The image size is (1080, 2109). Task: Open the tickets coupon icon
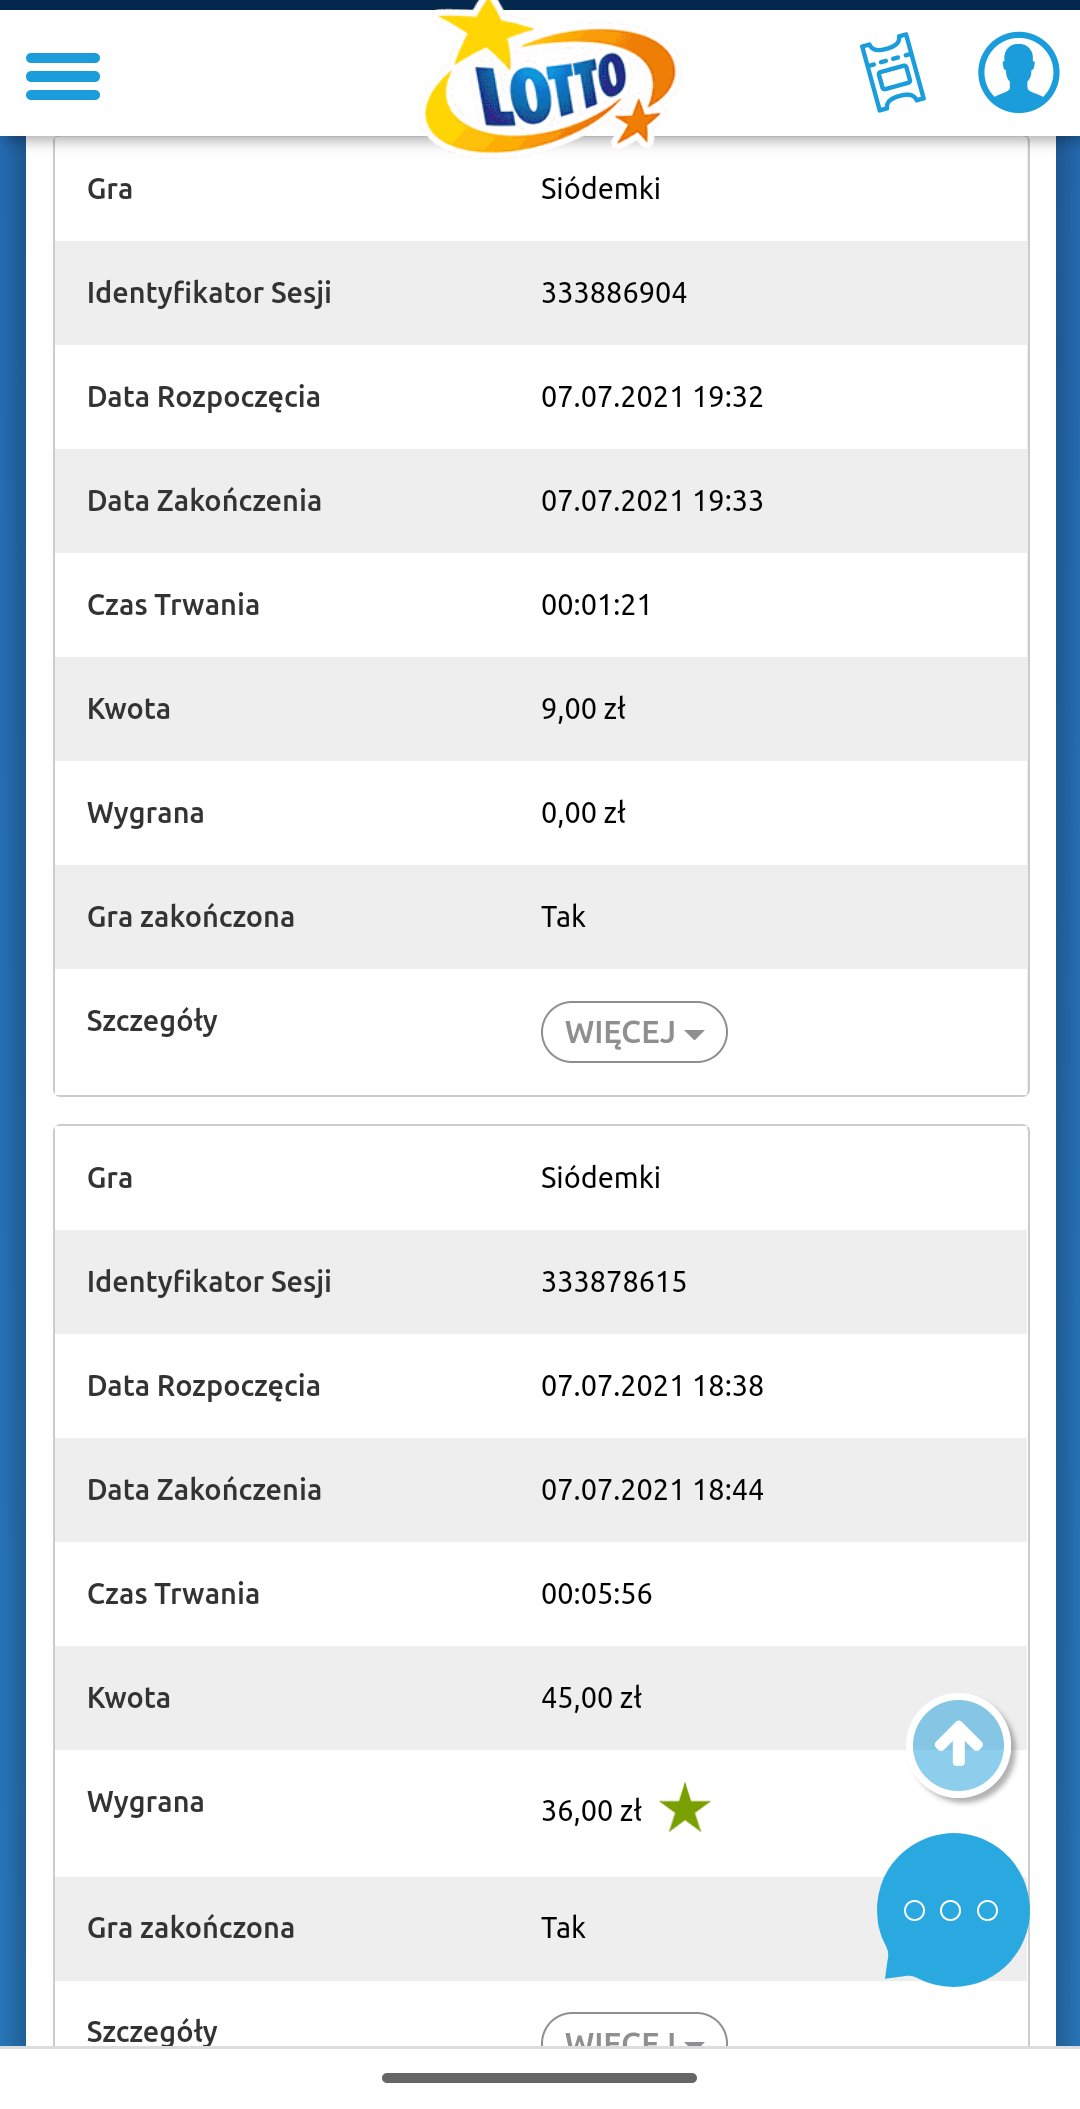pyautogui.click(x=893, y=73)
